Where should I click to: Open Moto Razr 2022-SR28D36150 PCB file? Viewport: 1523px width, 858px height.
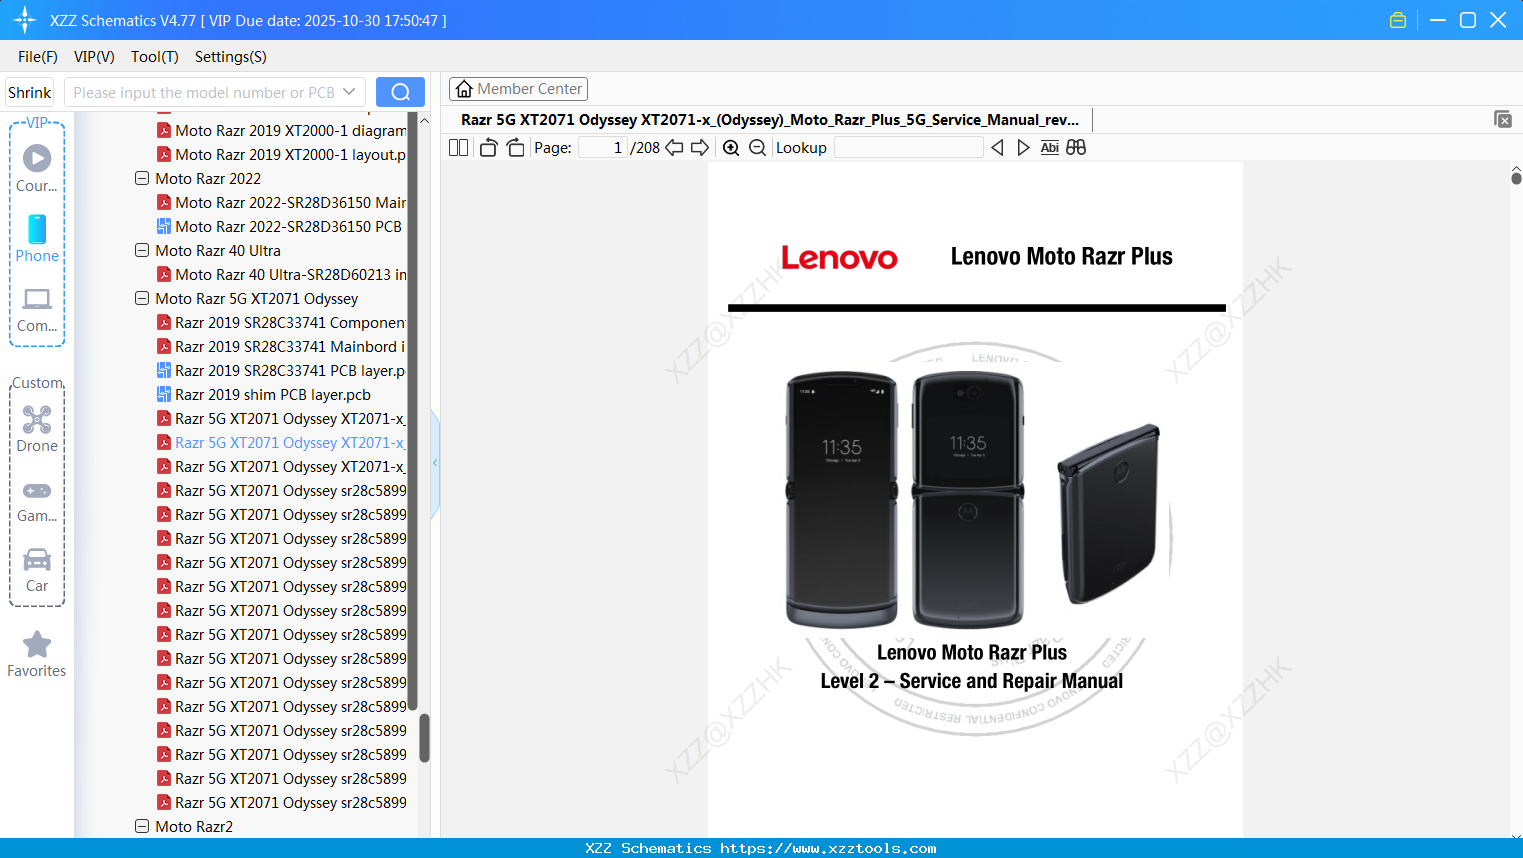pyautogui.click(x=288, y=226)
